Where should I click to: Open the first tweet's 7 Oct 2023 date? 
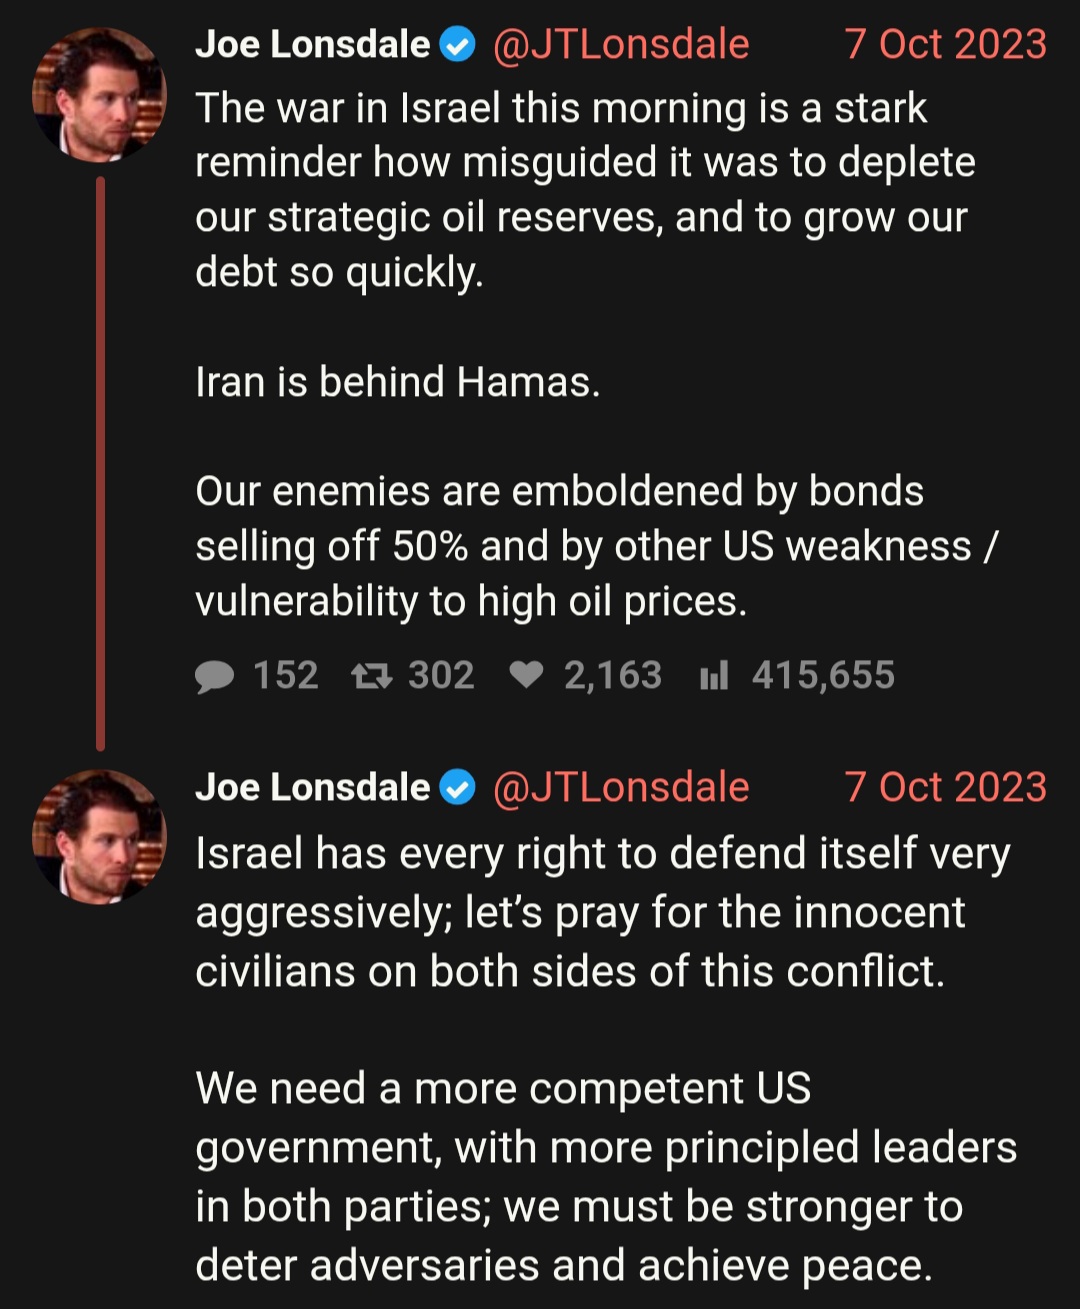pyautogui.click(x=946, y=45)
